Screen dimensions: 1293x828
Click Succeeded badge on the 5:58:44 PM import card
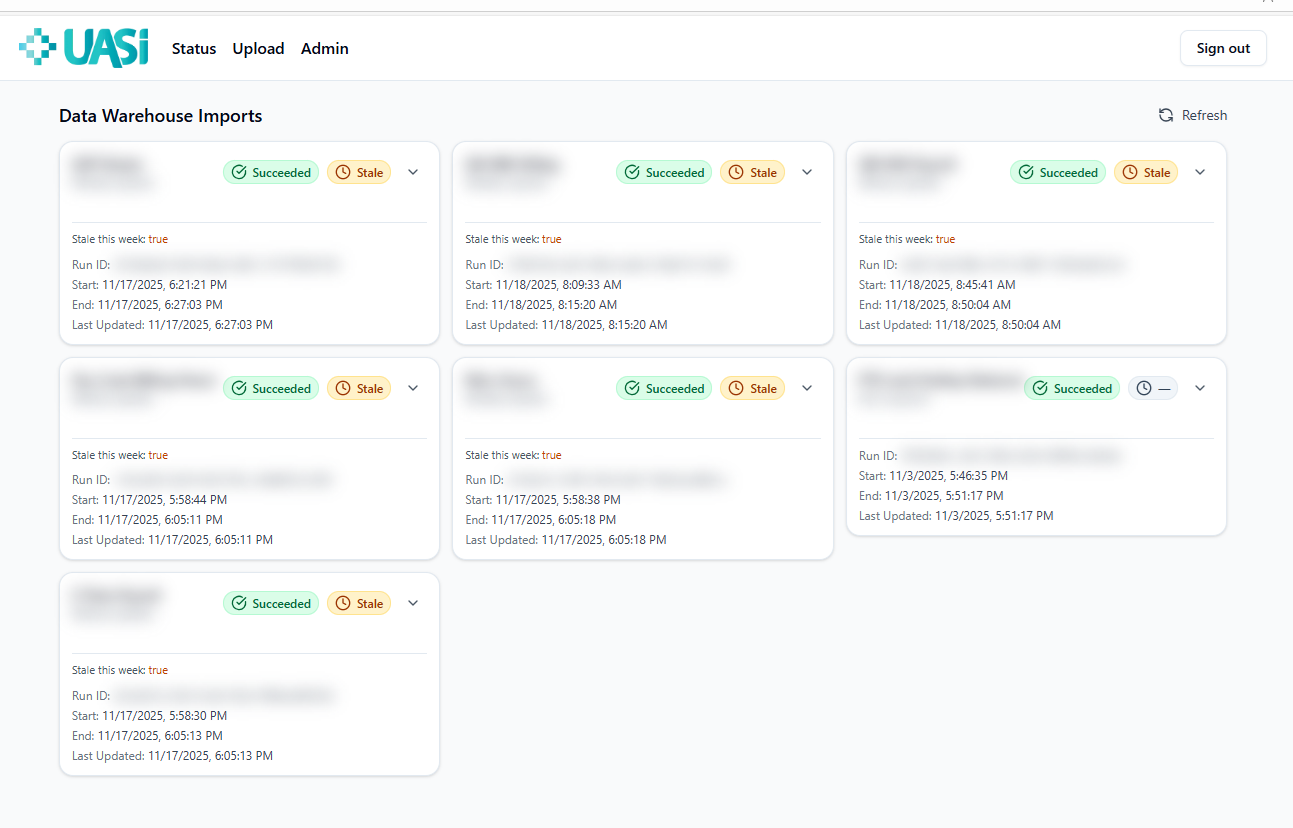click(x=271, y=389)
